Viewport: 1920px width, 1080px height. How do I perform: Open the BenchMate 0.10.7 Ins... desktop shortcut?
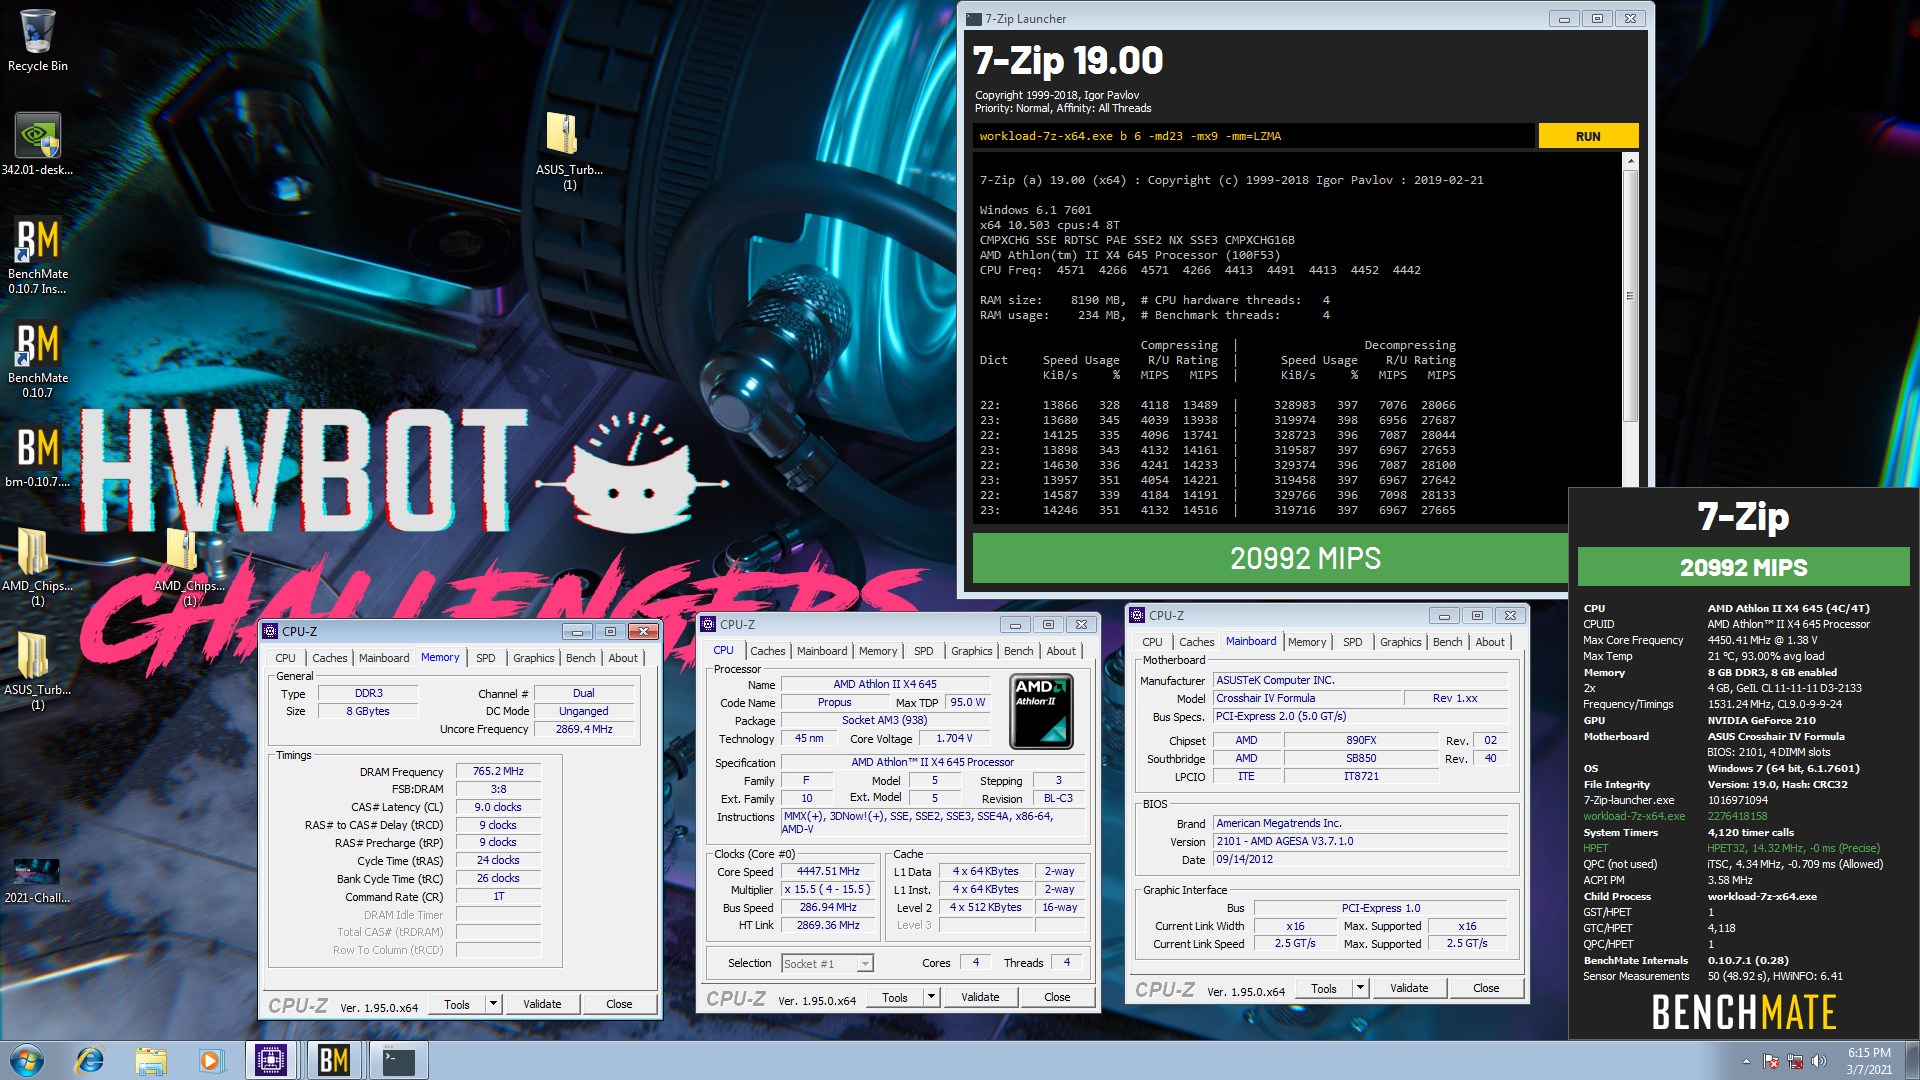(38, 256)
